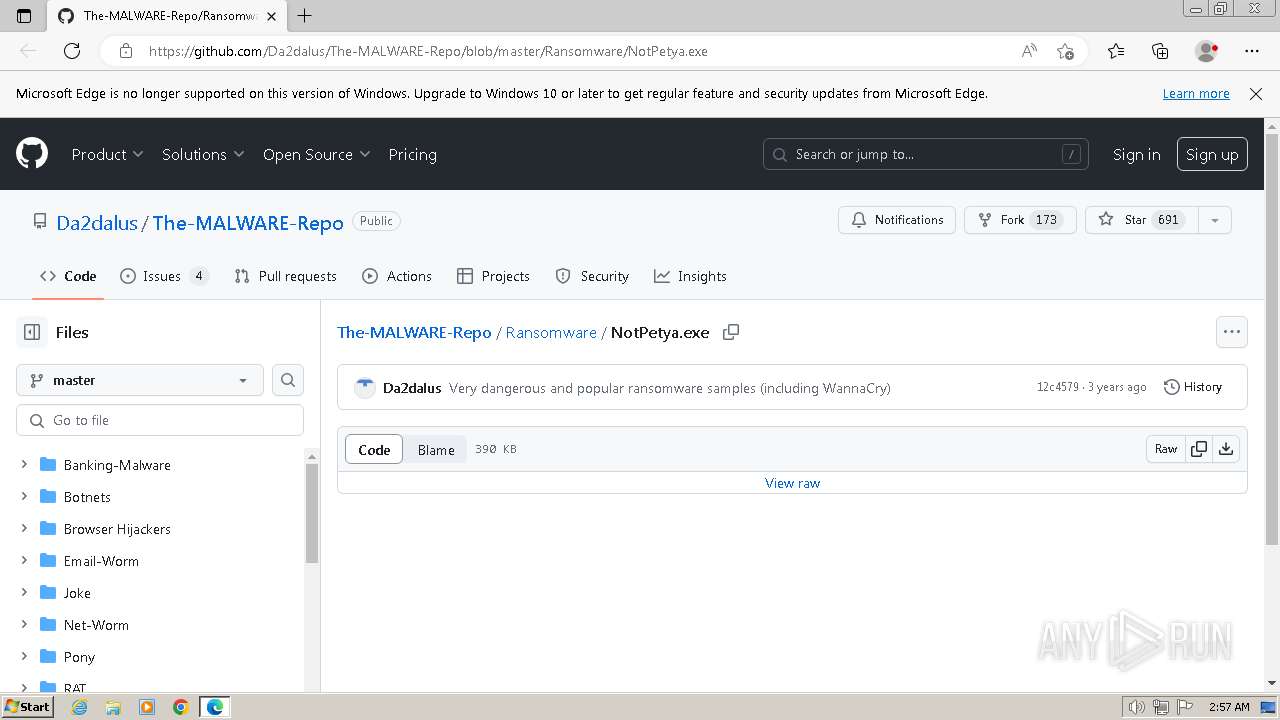Copy file path icon next to NotPetya.exe
This screenshot has width=1280, height=720.
coord(731,332)
